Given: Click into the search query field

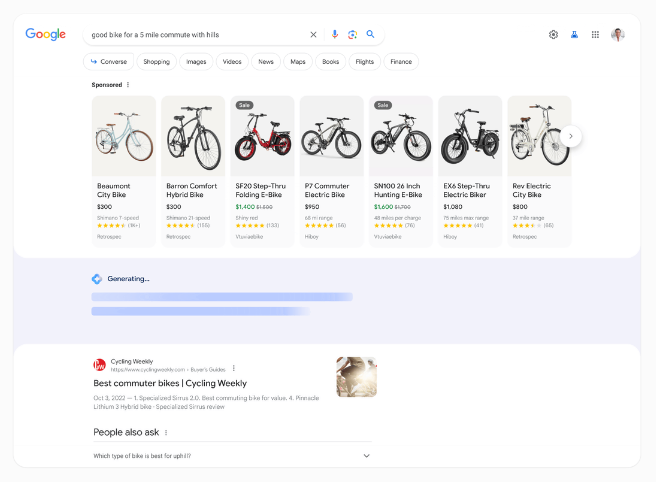Looking at the screenshot, I should coord(195,34).
